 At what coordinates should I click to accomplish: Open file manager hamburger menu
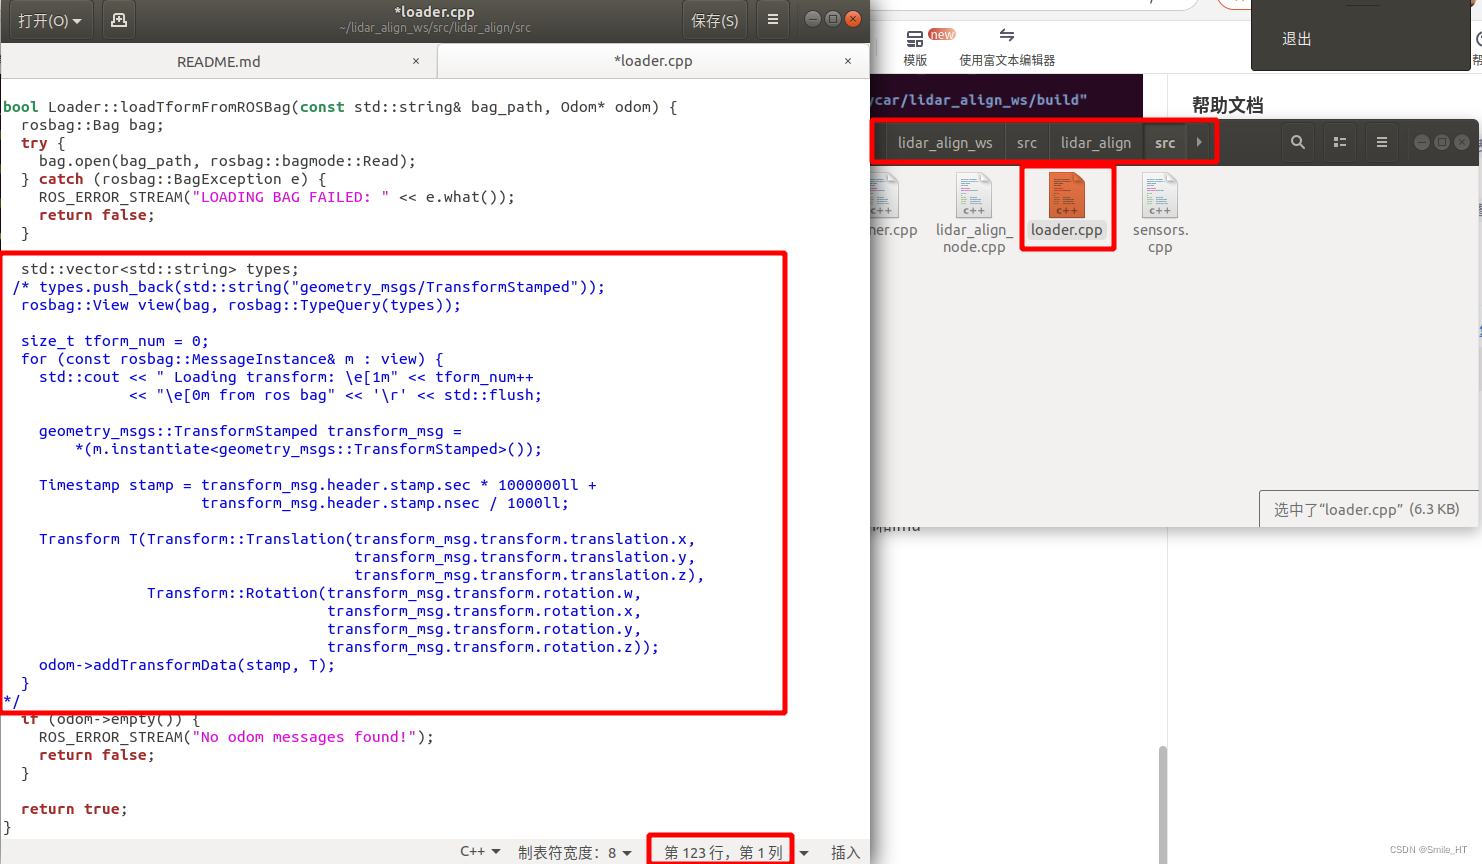click(1382, 143)
